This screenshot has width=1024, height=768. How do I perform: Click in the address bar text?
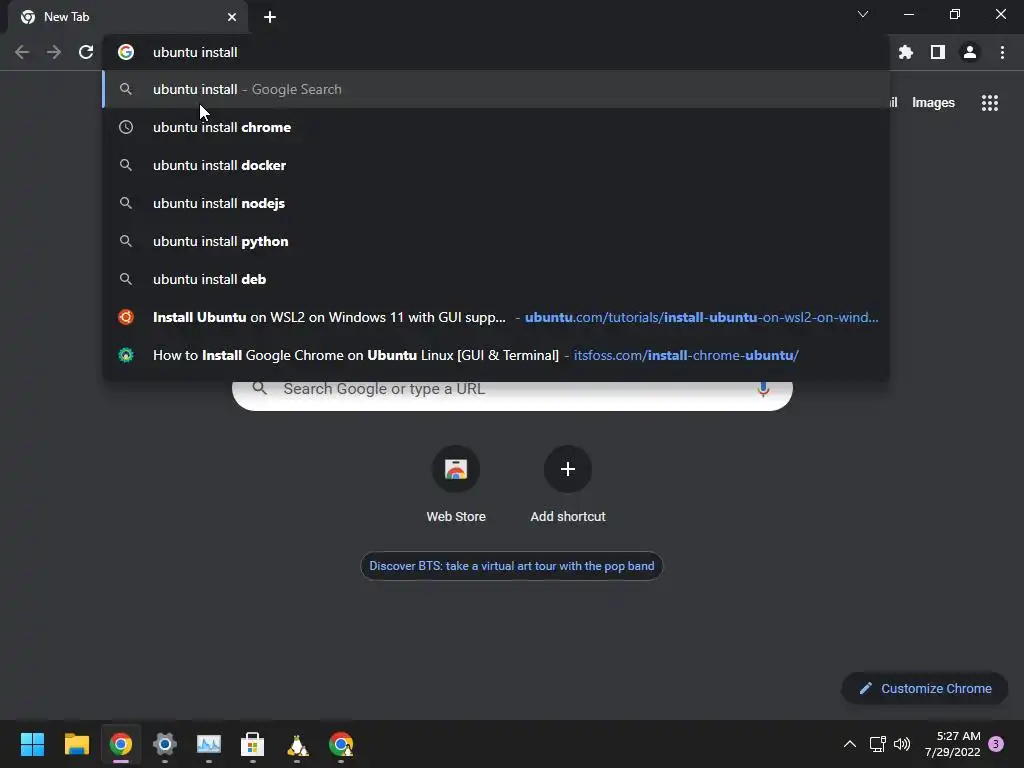(195, 52)
